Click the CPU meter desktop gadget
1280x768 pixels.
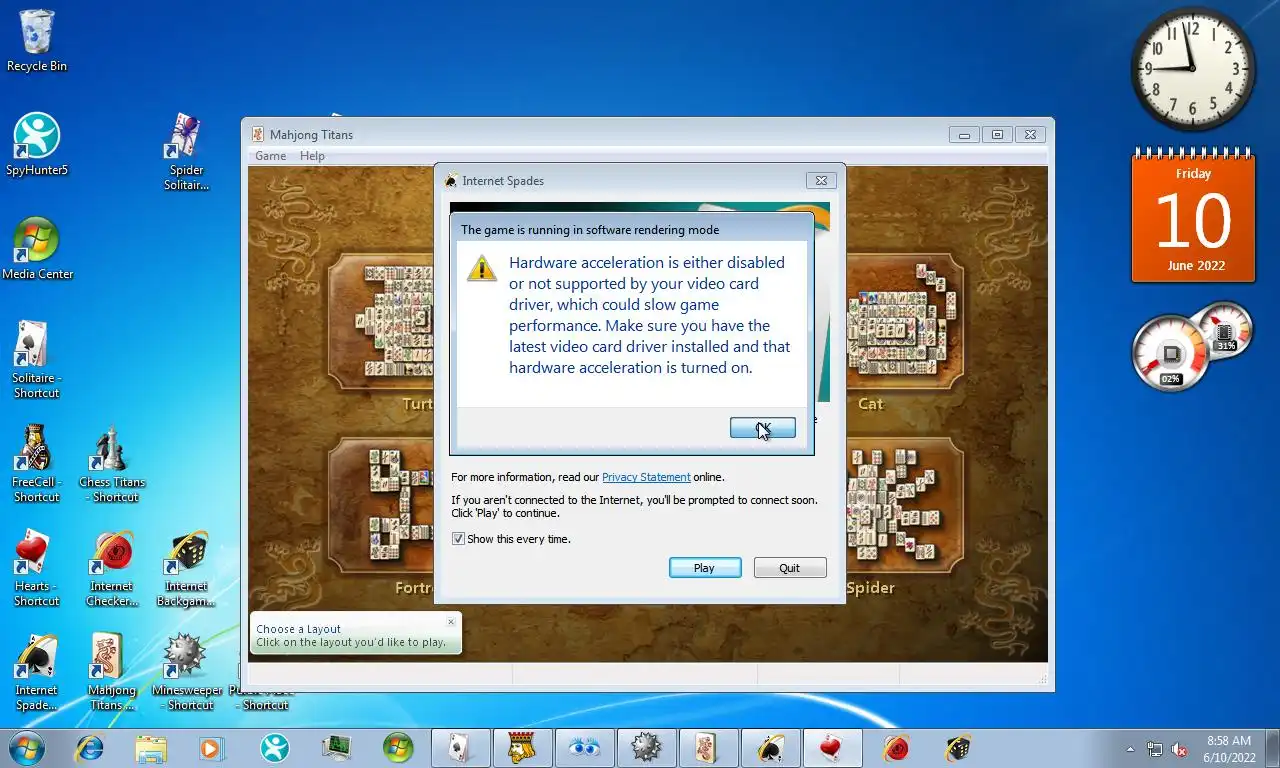(x=1192, y=346)
